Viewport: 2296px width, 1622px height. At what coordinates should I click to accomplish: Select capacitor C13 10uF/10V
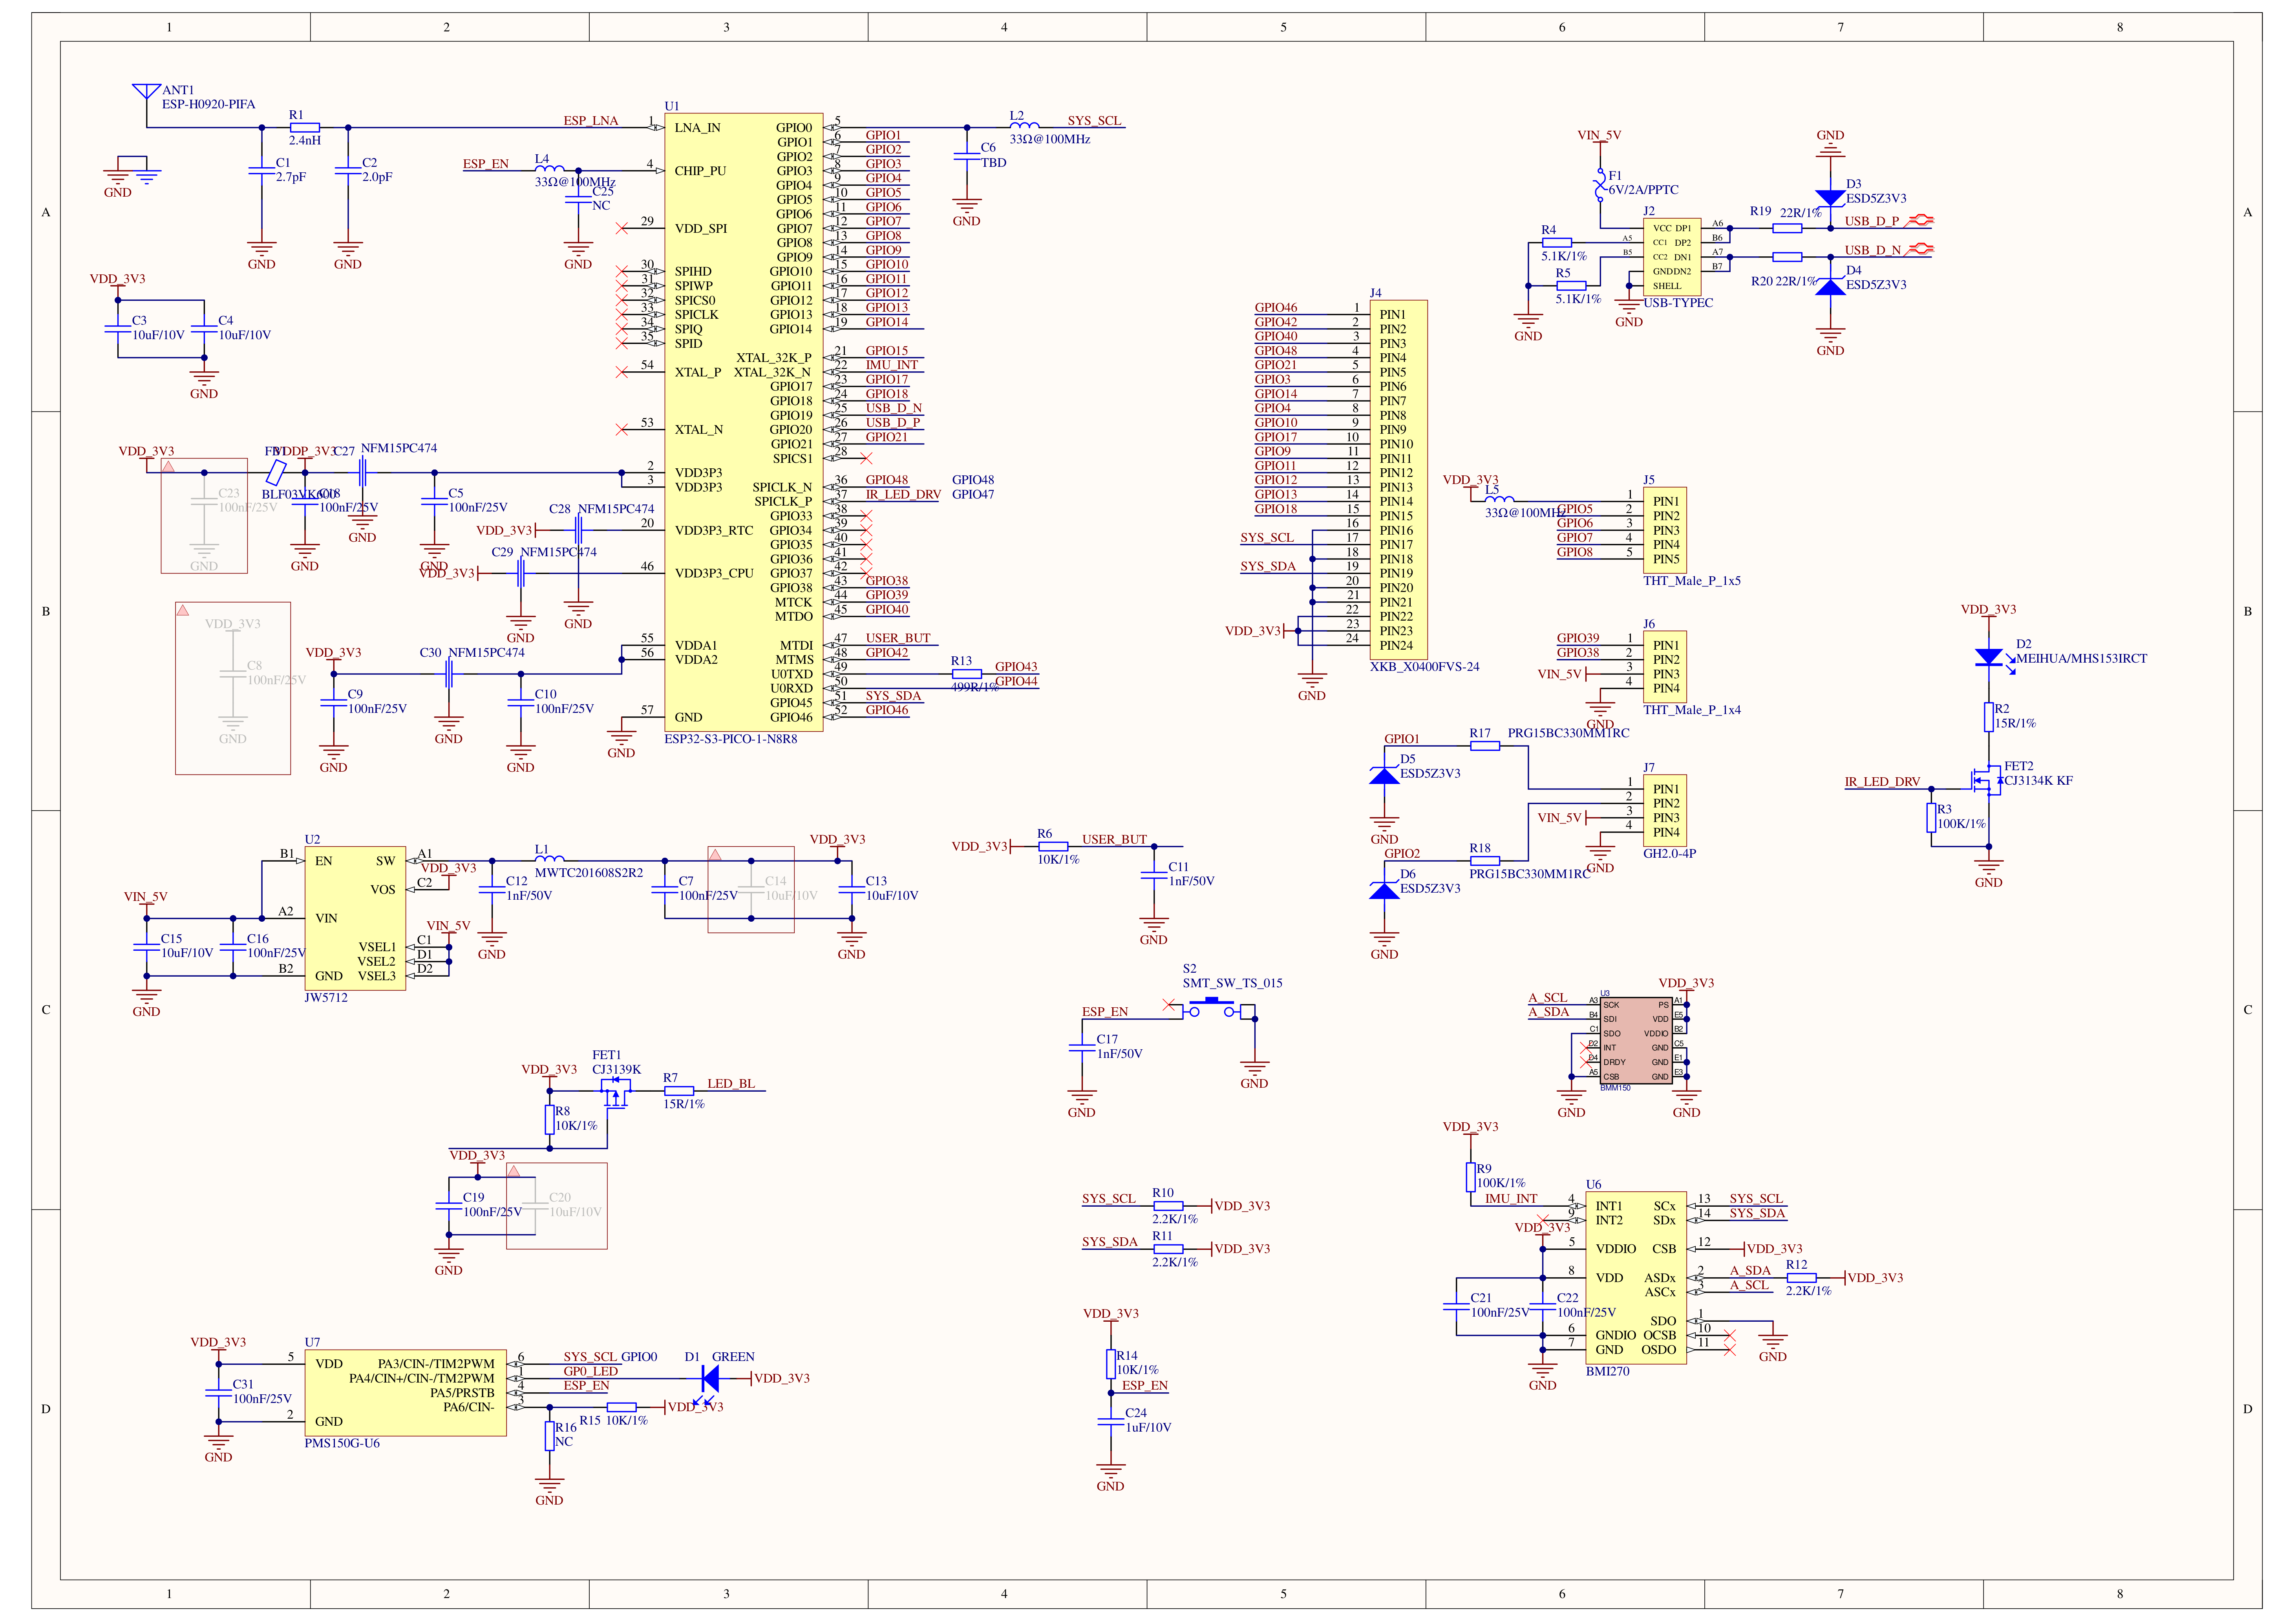point(851,889)
